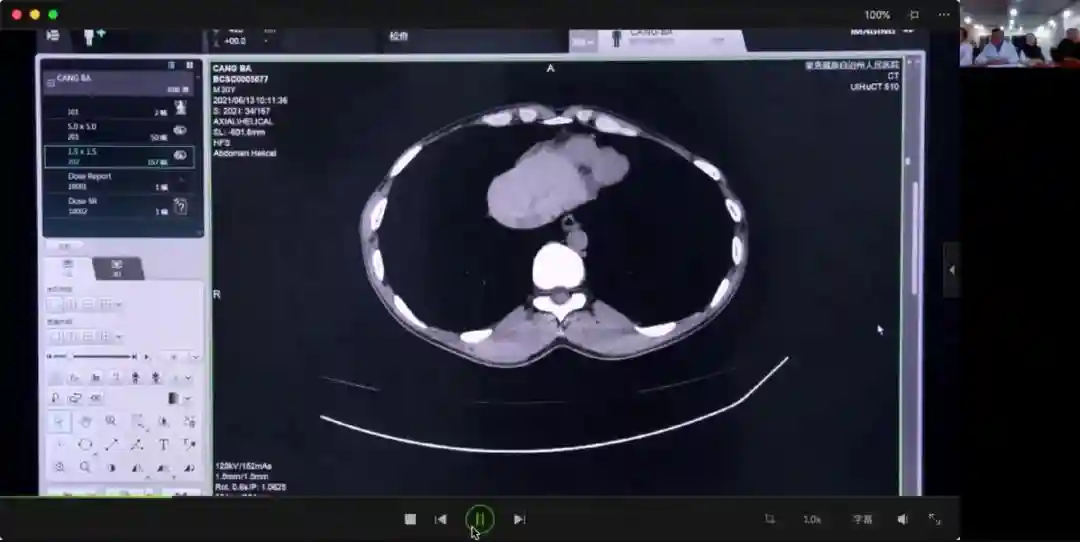Enter fullscreen mode in the player
This screenshot has width=1080, height=542.
935,519
